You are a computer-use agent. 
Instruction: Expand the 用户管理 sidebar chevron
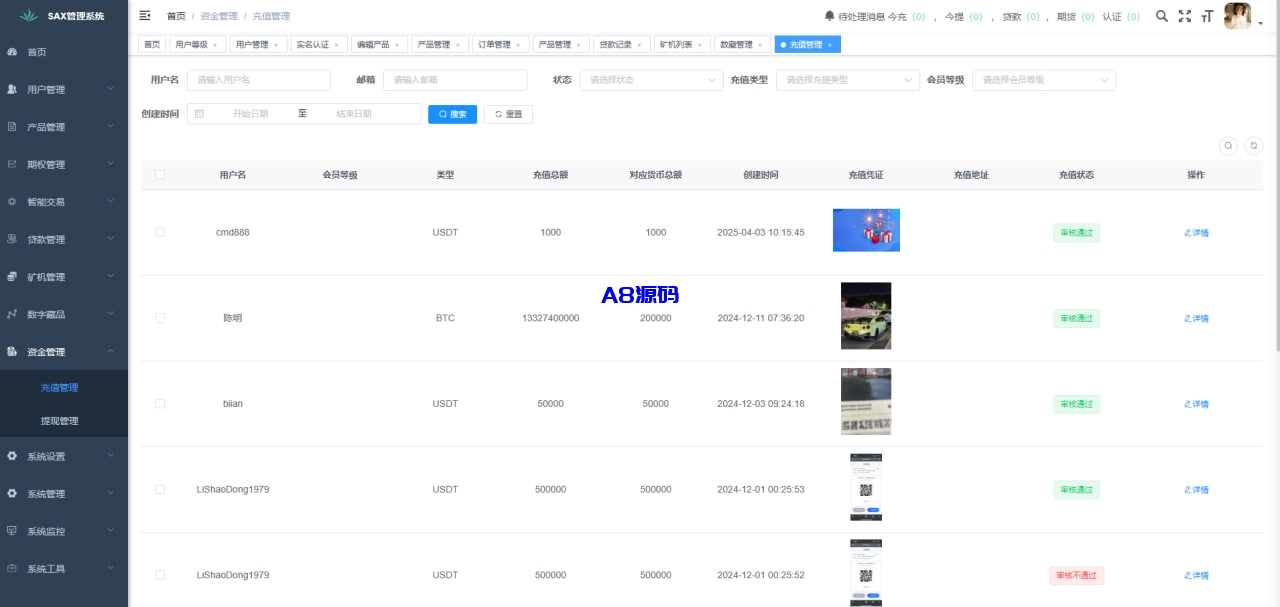[x=111, y=89]
